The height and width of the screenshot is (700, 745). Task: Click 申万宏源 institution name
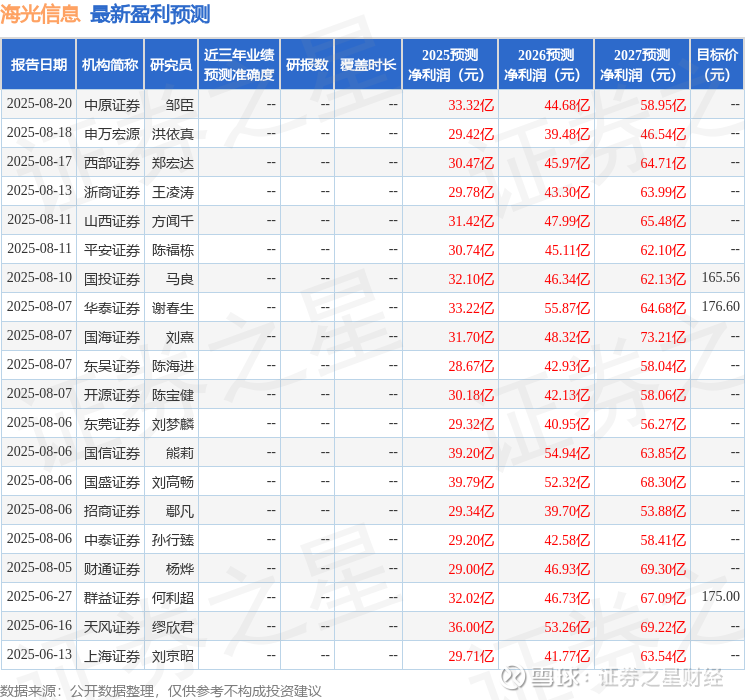(x=112, y=134)
